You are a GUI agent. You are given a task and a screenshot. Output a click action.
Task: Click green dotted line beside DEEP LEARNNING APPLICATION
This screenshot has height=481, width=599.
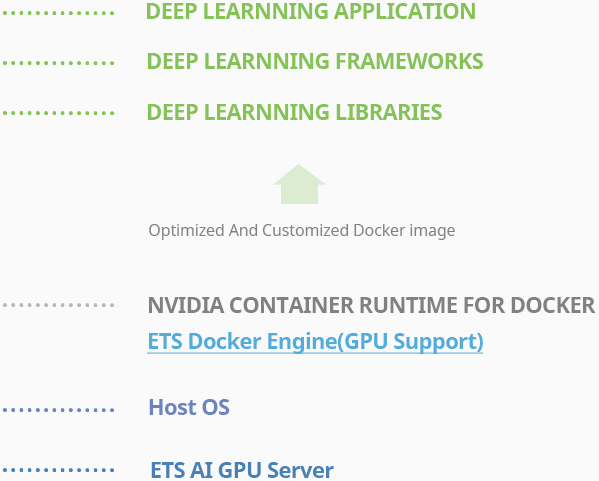pos(58,13)
